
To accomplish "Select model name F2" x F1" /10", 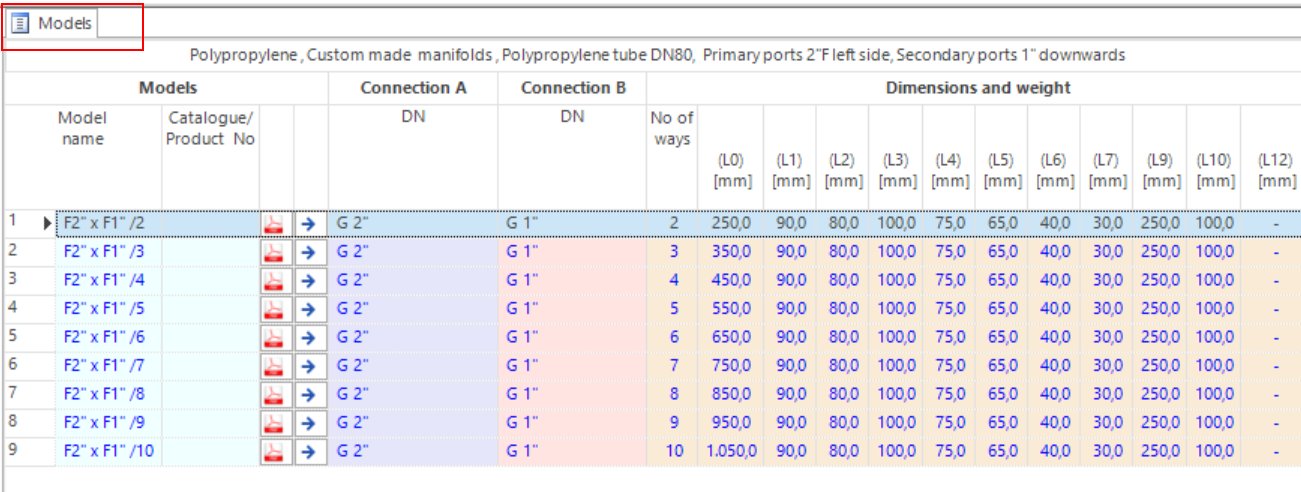I will point(108,452).
